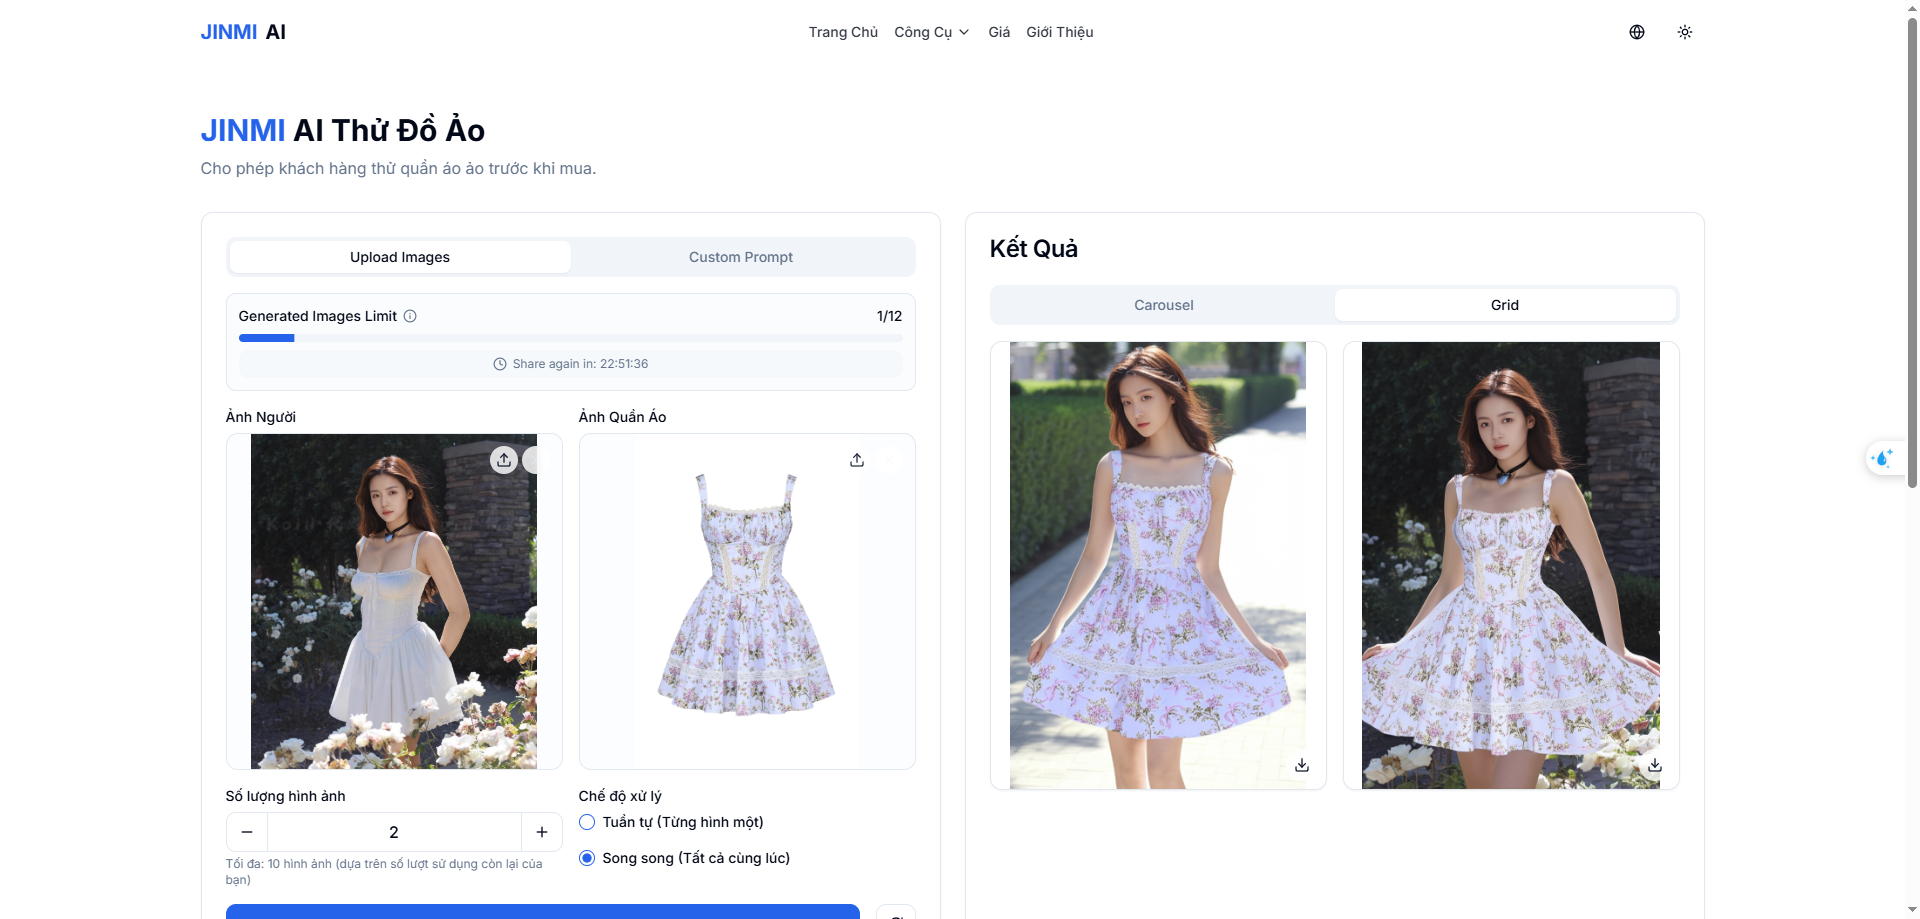
Task: Toggle light/dark theme with sun icon
Action: click(x=1684, y=31)
